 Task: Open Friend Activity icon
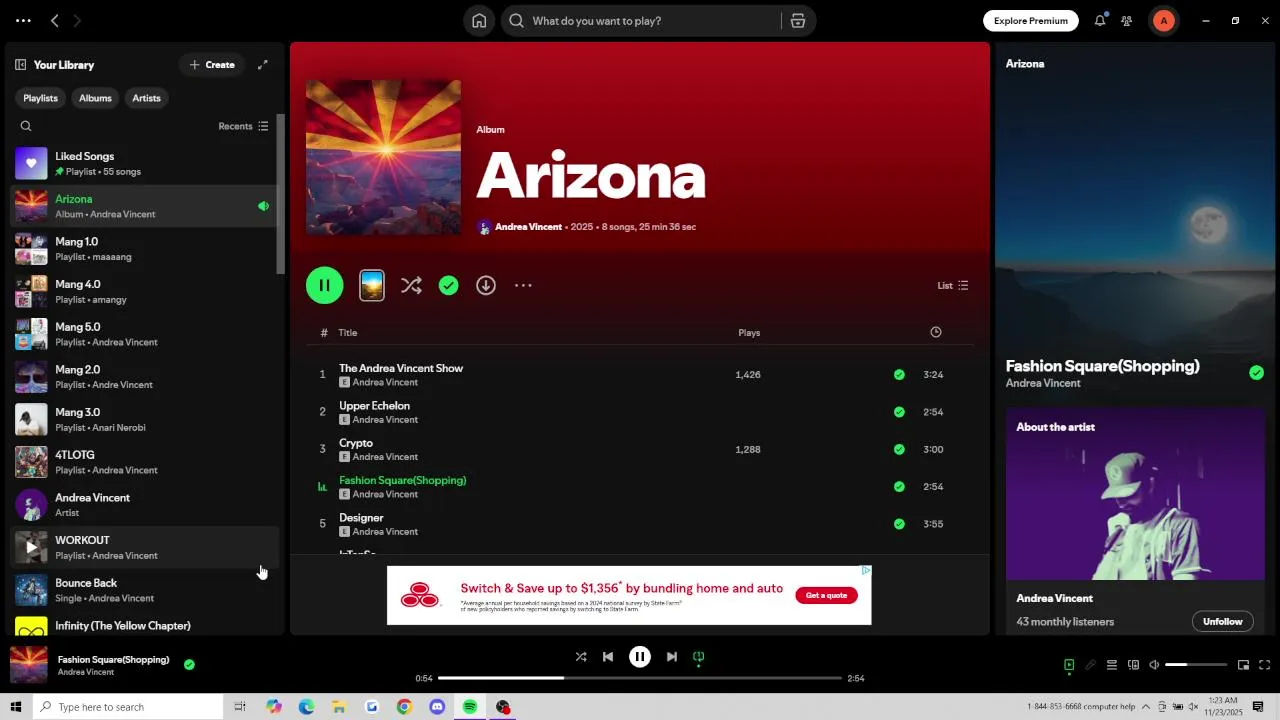click(1127, 21)
